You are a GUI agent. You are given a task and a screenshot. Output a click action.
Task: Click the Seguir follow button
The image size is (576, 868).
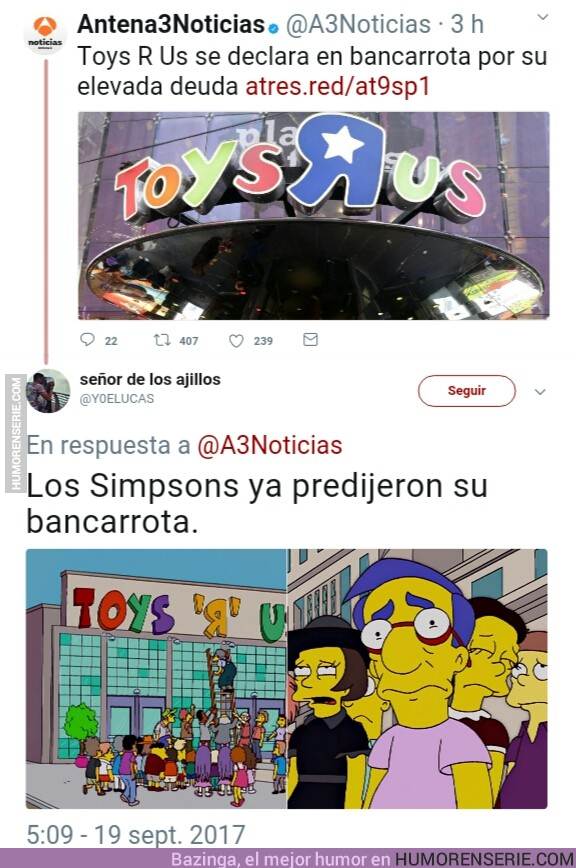point(466,391)
